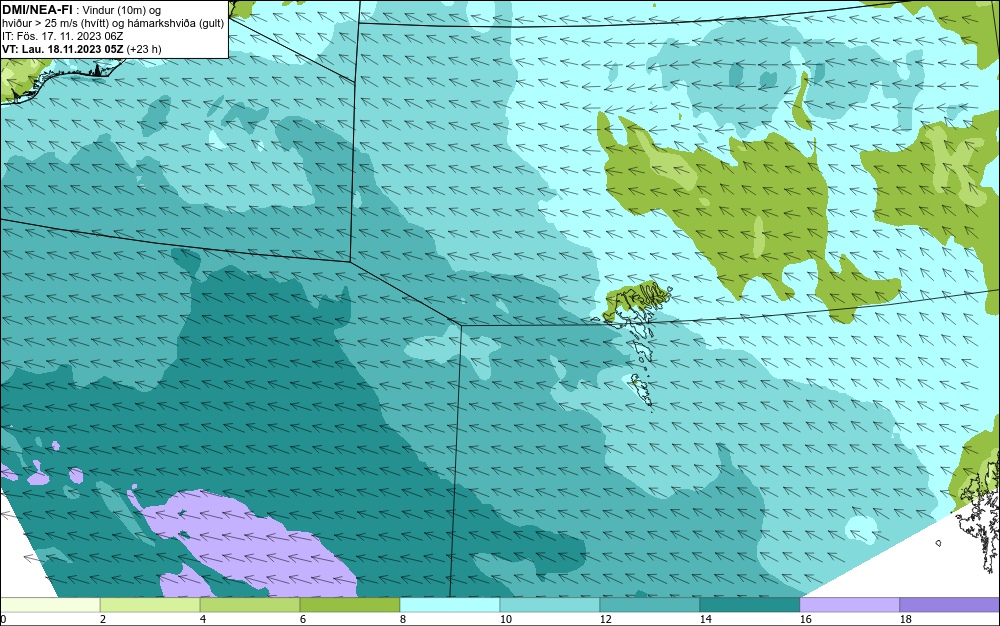Click the "DMI/NEA-FI" title text
1000x626 pixels.
pos(37,10)
